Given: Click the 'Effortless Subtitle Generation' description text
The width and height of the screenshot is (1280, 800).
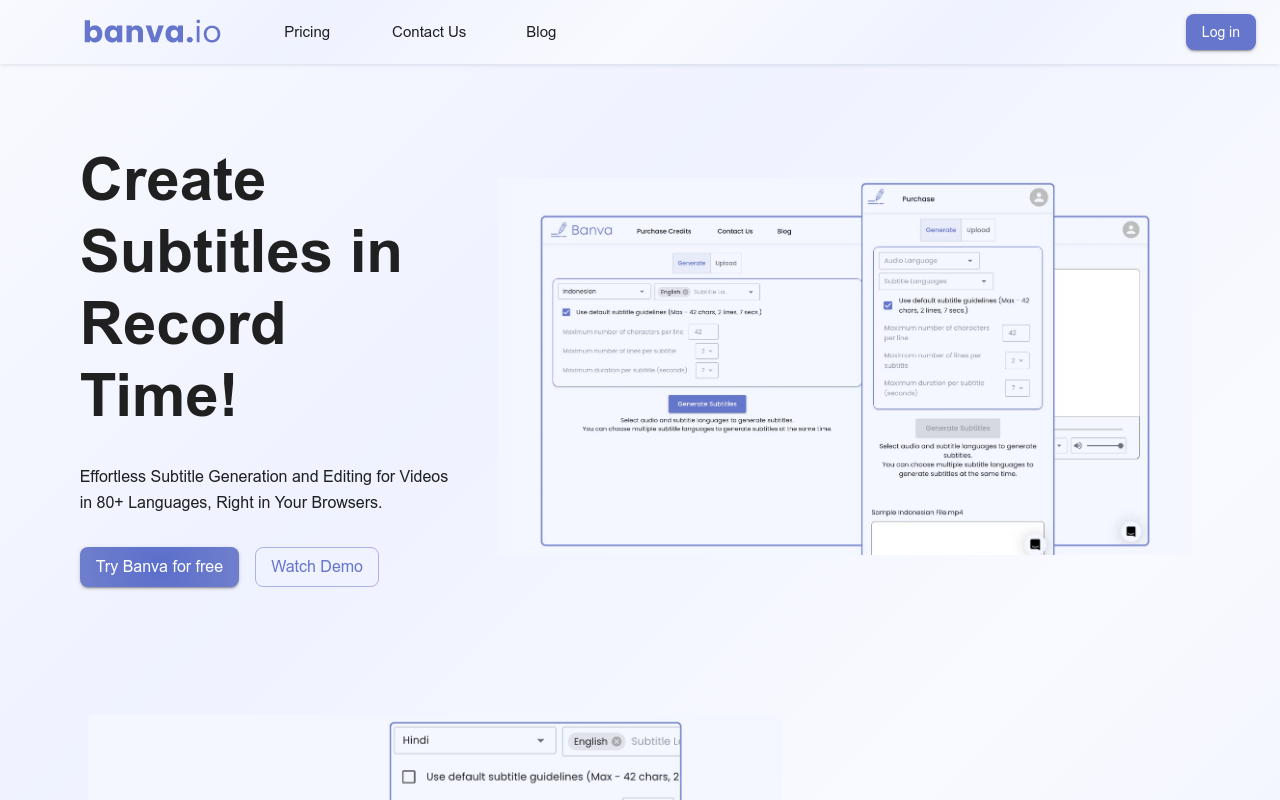Looking at the screenshot, I should pyautogui.click(x=264, y=489).
